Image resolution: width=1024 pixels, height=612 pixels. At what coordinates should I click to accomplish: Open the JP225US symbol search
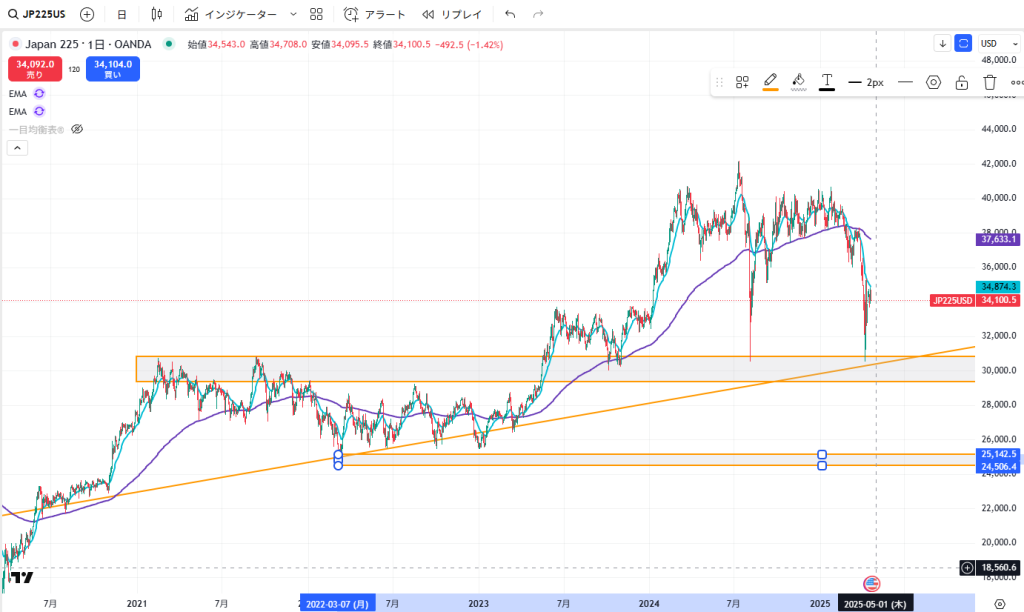[38, 14]
